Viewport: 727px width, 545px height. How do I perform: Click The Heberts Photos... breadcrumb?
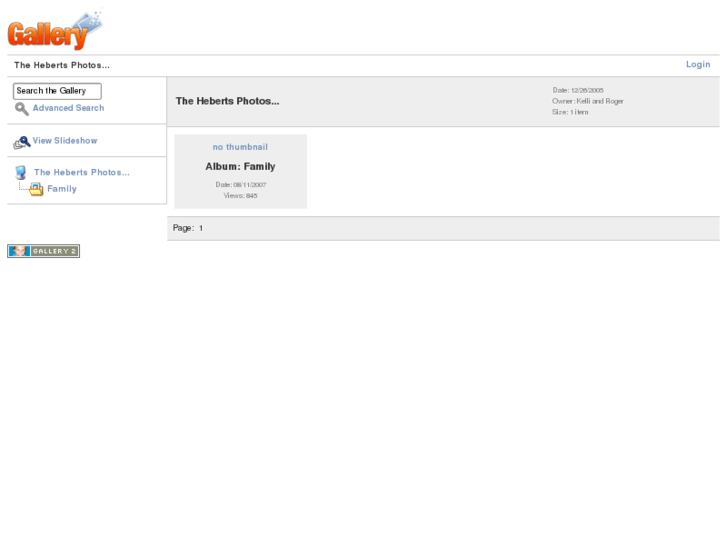click(62, 65)
